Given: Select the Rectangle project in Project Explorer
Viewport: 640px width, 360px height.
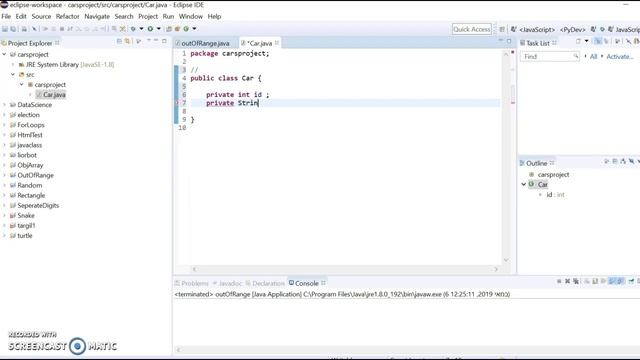Looking at the screenshot, I should pos(31,195).
